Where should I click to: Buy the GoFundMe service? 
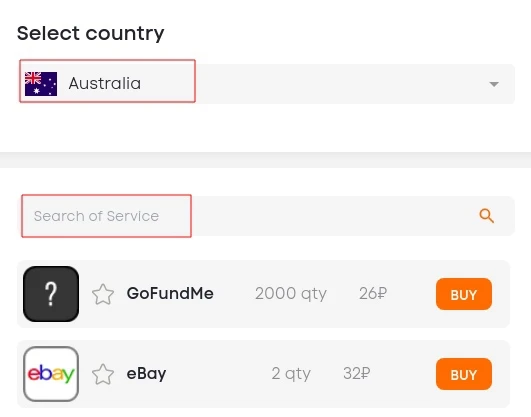click(464, 294)
